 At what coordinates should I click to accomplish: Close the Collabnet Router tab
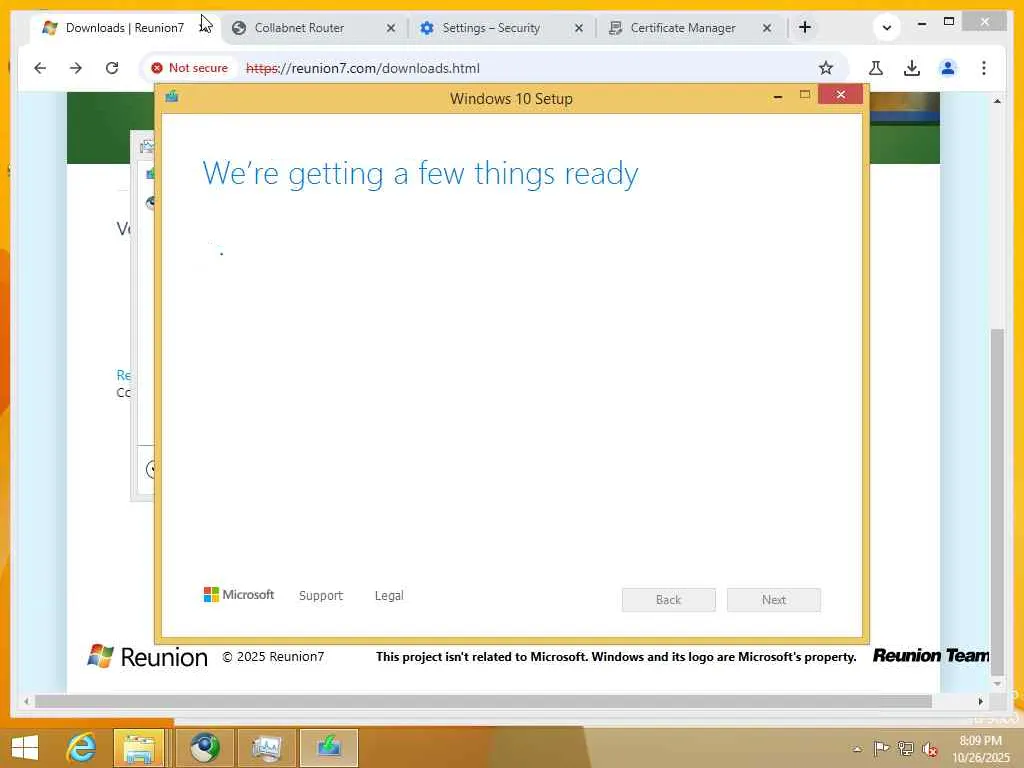(391, 28)
